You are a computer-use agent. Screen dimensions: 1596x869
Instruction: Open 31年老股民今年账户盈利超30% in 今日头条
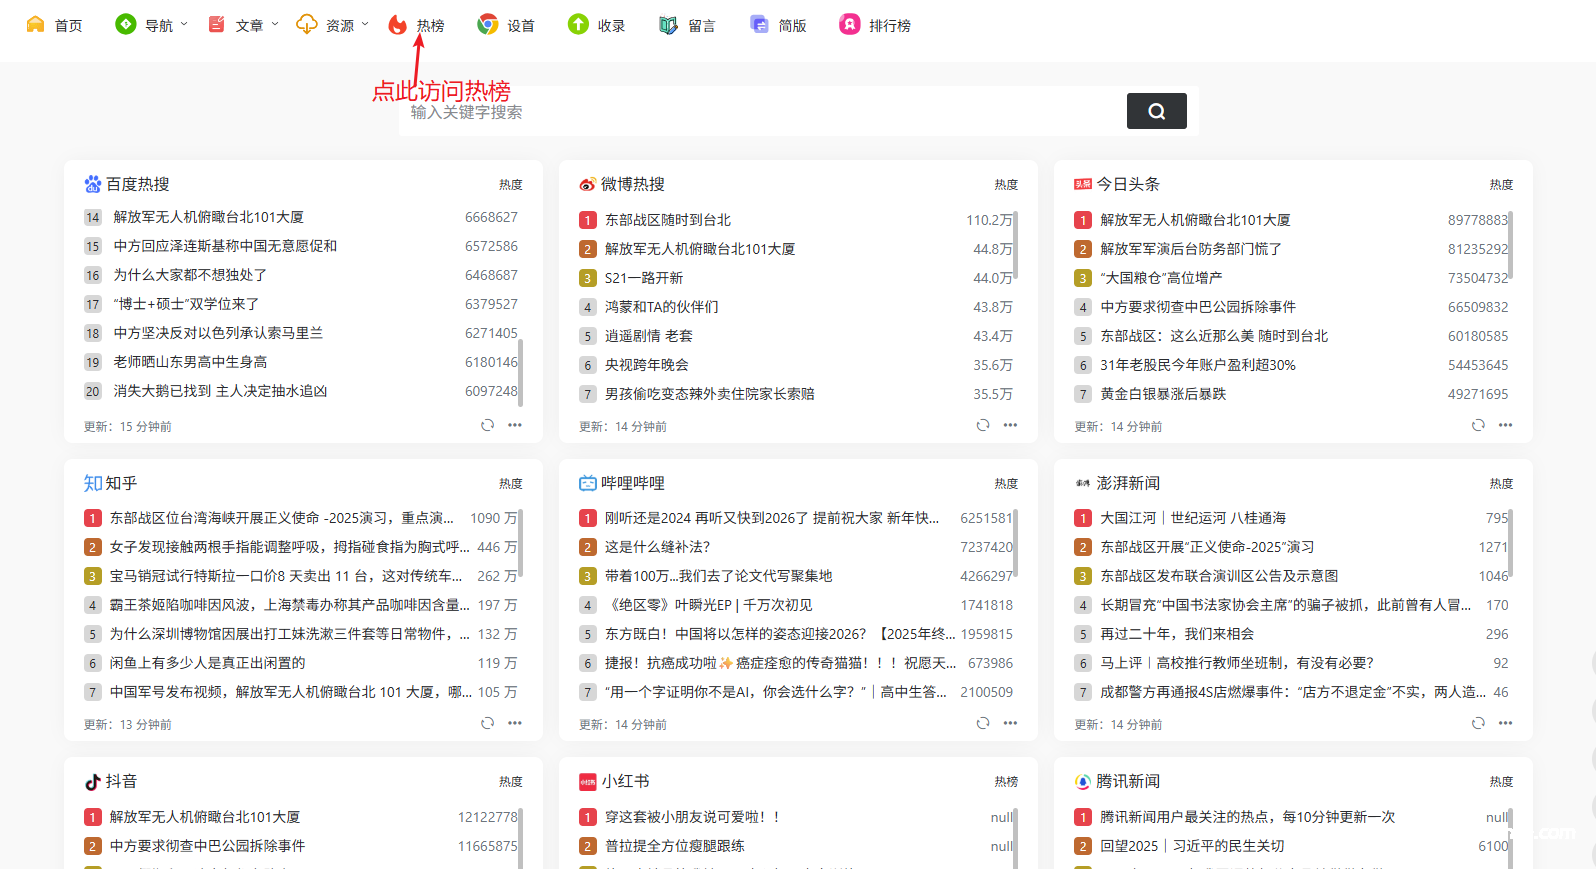click(1198, 365)
